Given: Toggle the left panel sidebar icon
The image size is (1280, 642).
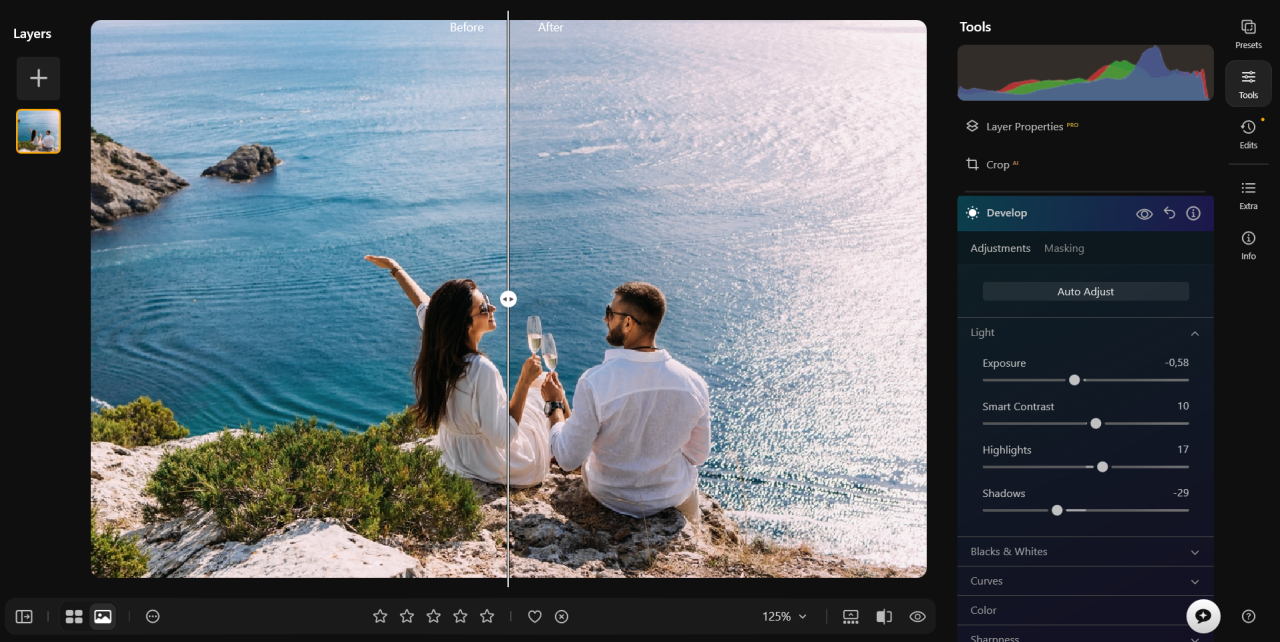Looking at the screenshot, I should click(x=24, y=617).
